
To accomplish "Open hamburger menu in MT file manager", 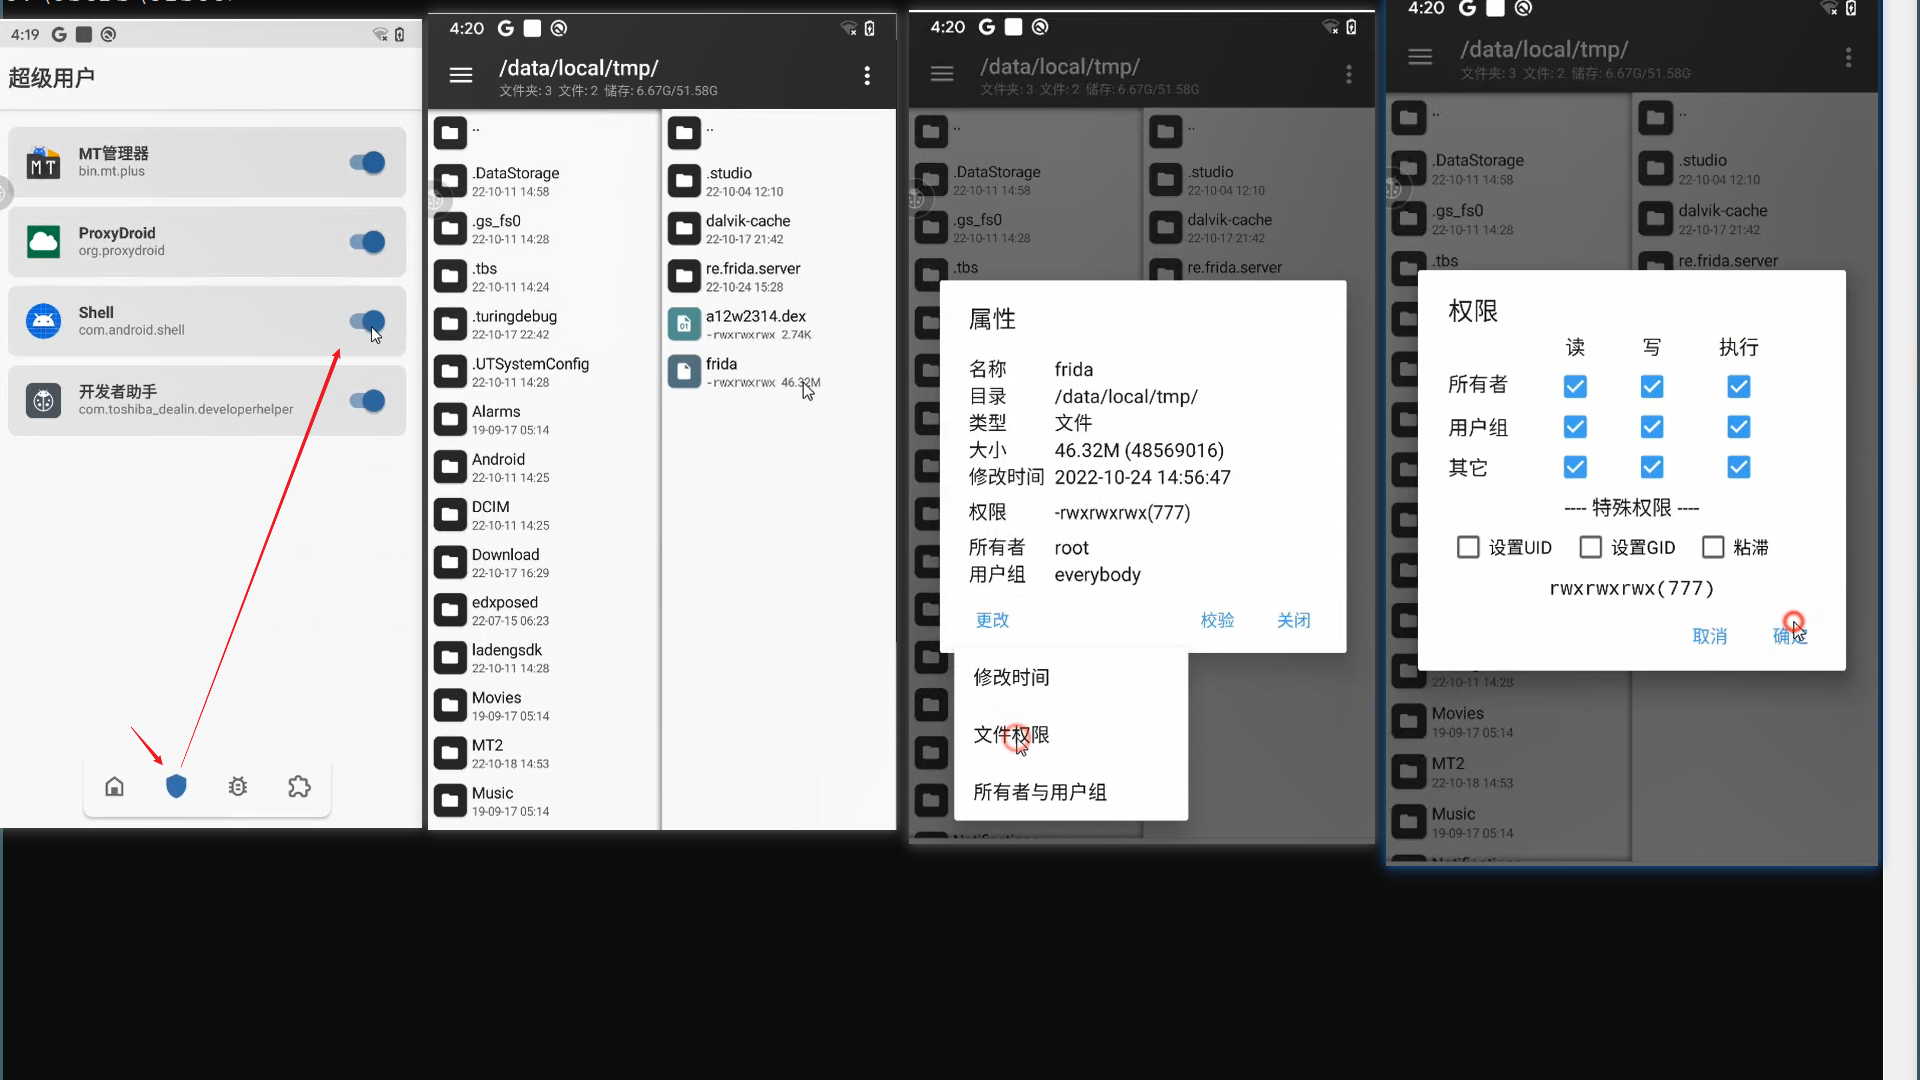I will click(461, 75).
